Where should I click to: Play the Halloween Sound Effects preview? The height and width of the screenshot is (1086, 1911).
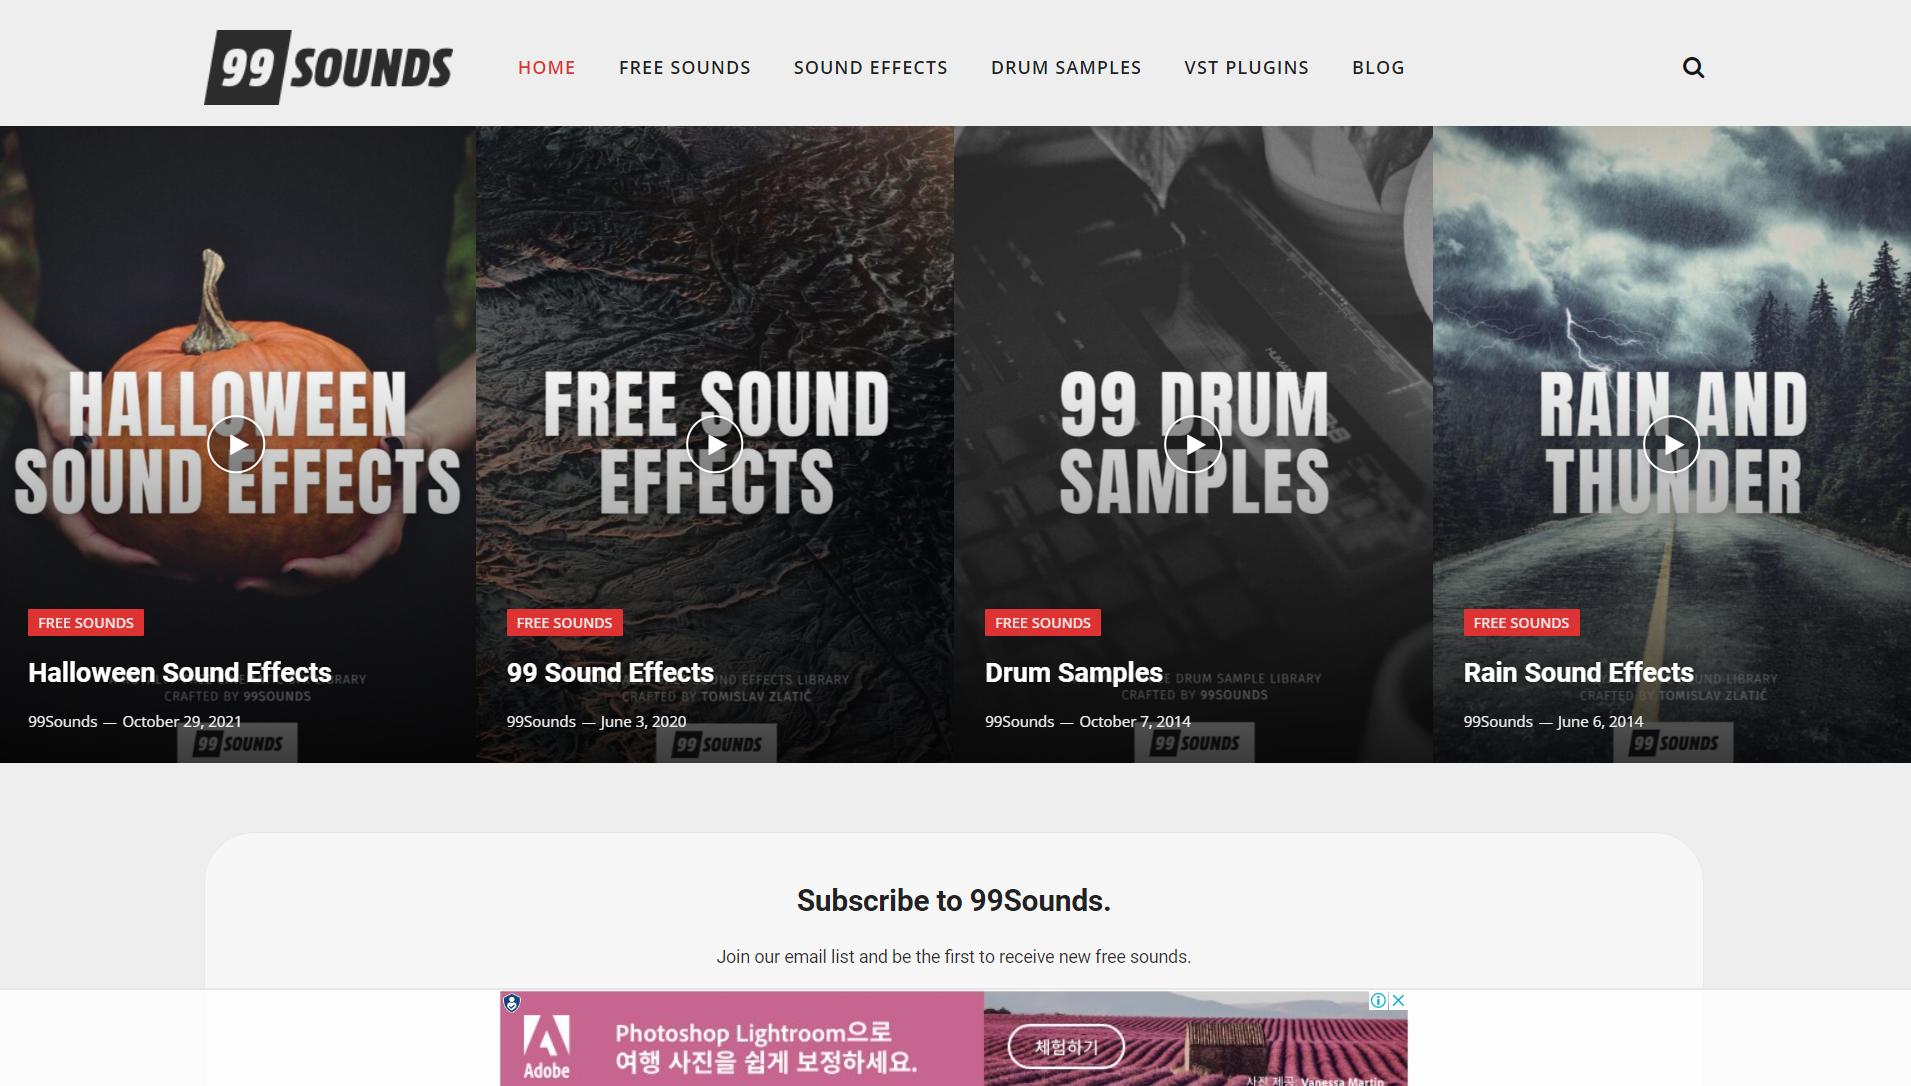click(236, 444)
